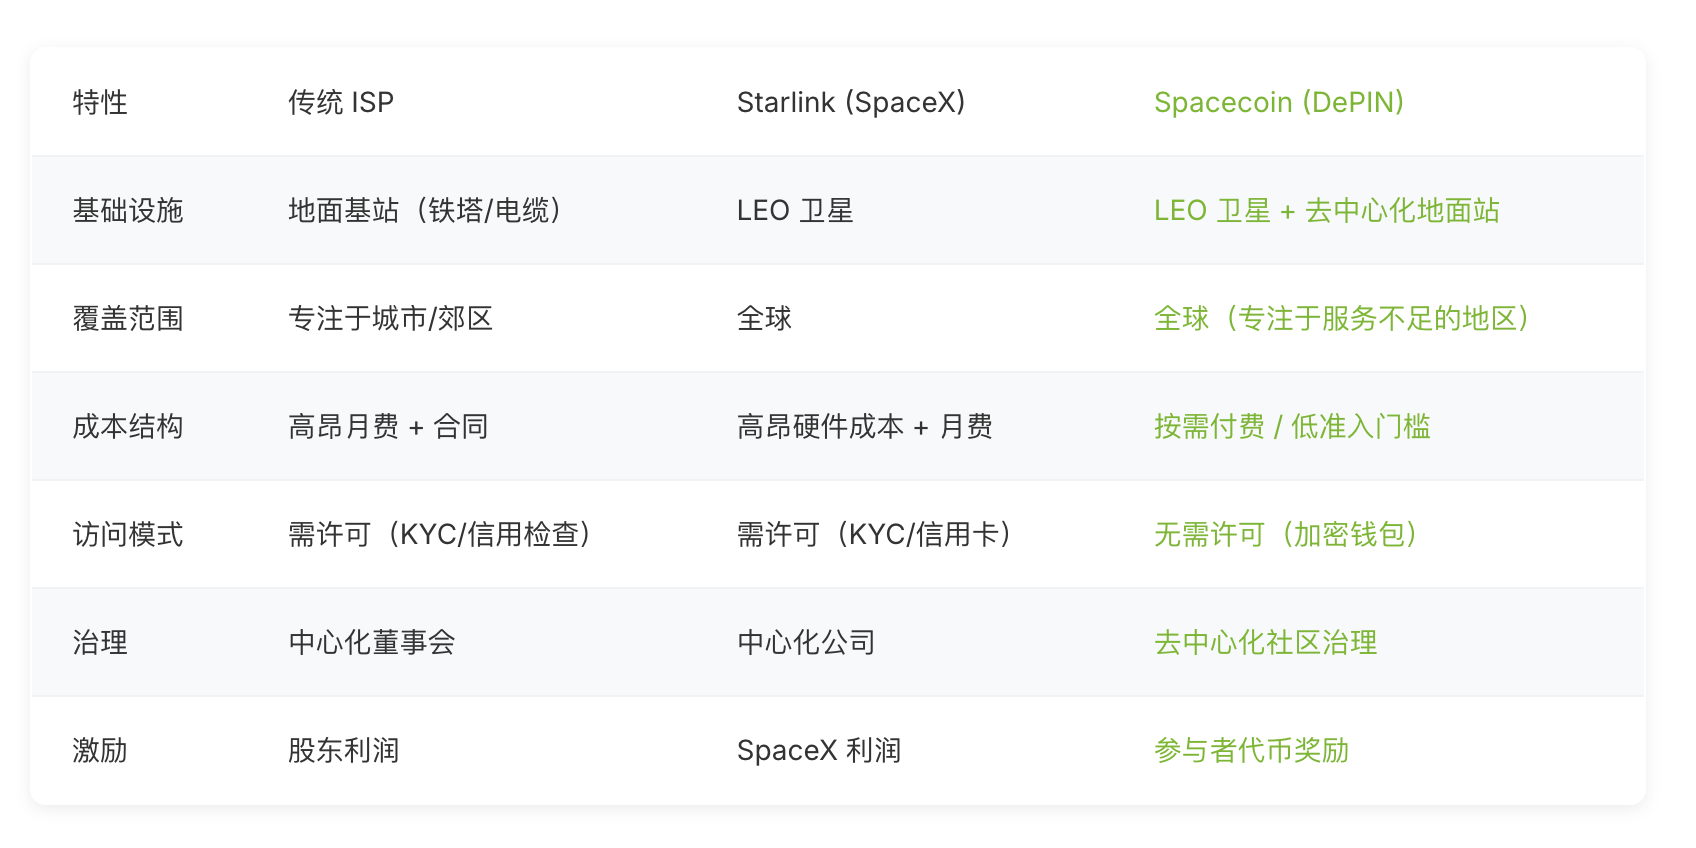Click the 特性 header cell
The height and width of the screenshot is (848, 1696).
tap(100, 102)
